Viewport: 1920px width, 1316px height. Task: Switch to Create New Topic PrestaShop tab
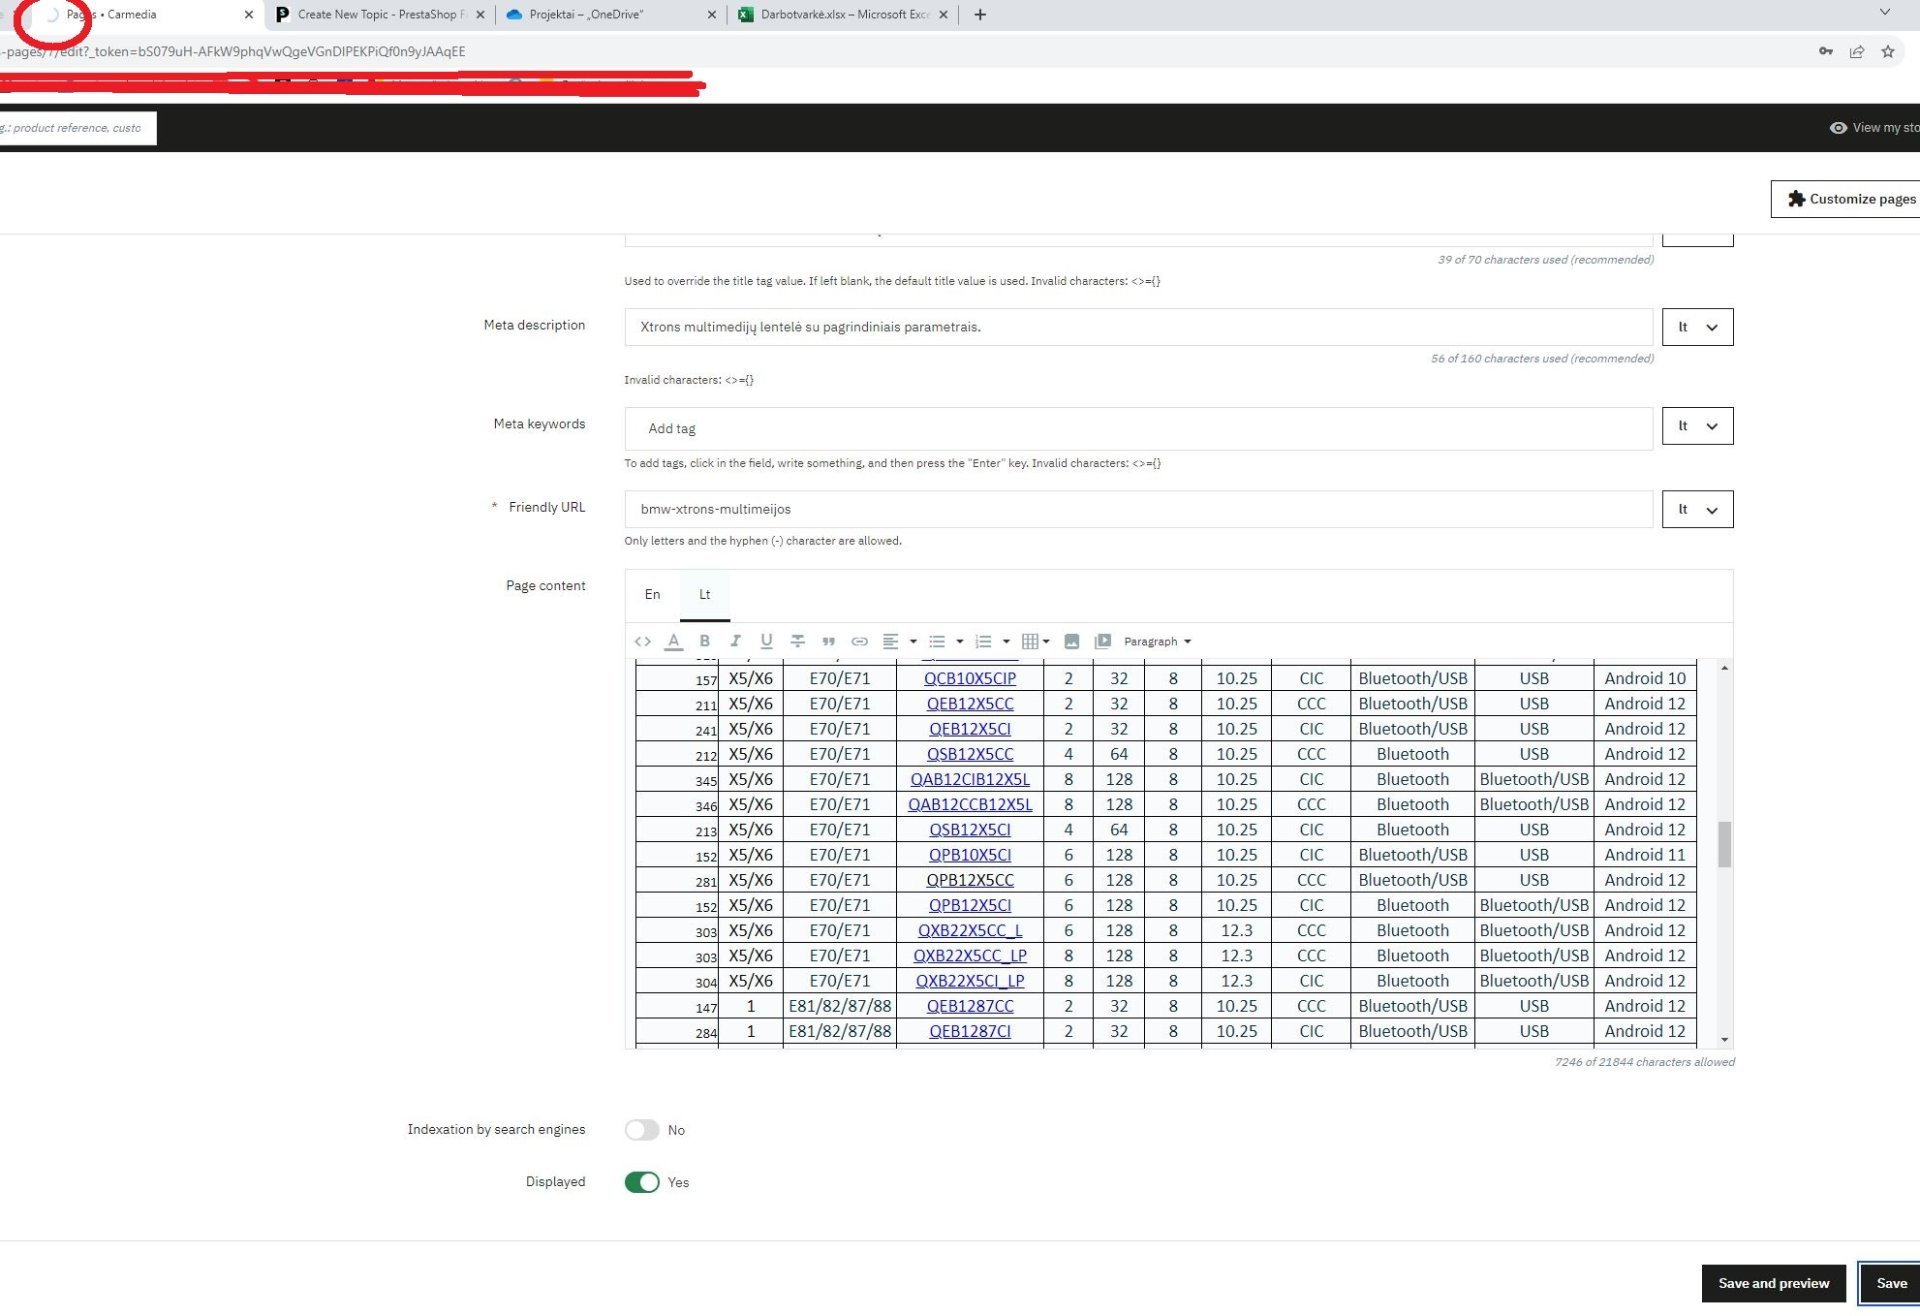[x=378, y=15]
